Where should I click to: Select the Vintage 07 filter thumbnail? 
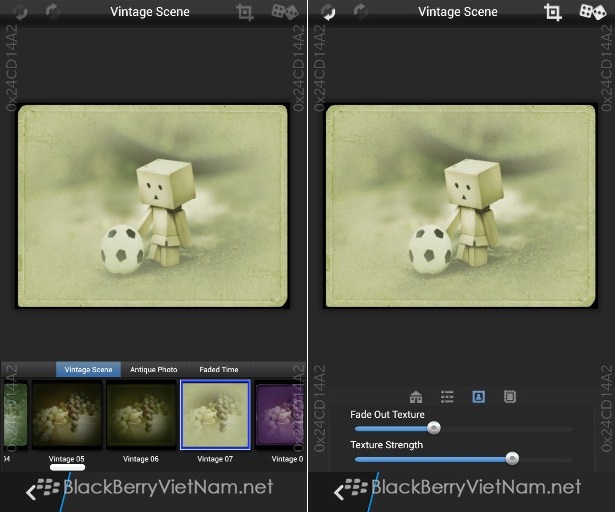click(215, 415)
